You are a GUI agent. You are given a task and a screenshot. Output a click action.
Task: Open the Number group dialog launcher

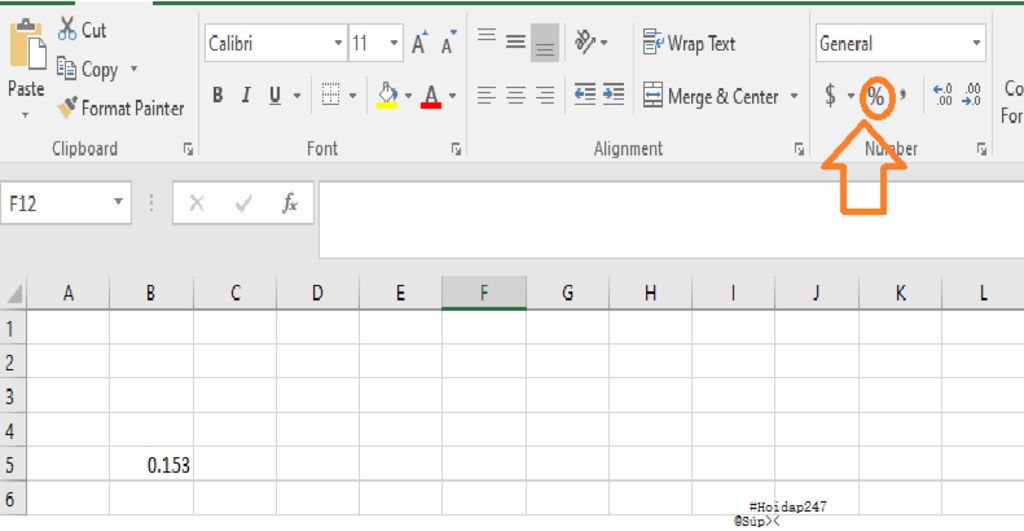click(x=981, y=149)
